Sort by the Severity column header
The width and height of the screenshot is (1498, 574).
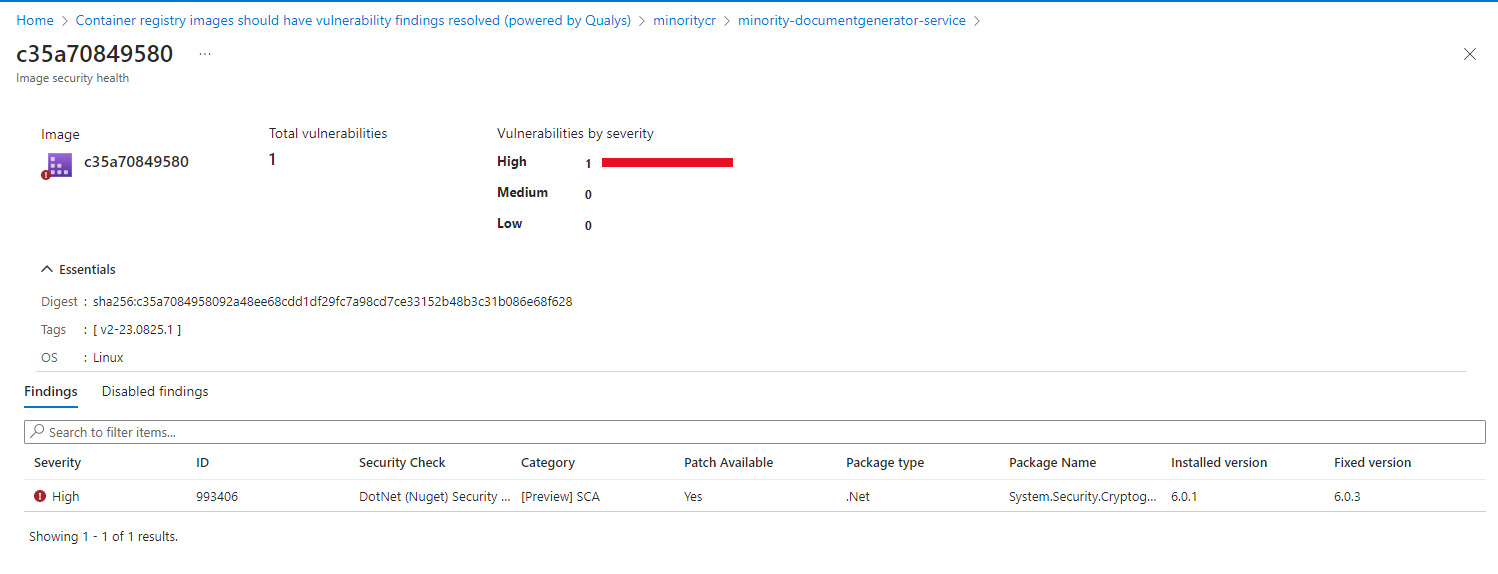pos(58,463)
